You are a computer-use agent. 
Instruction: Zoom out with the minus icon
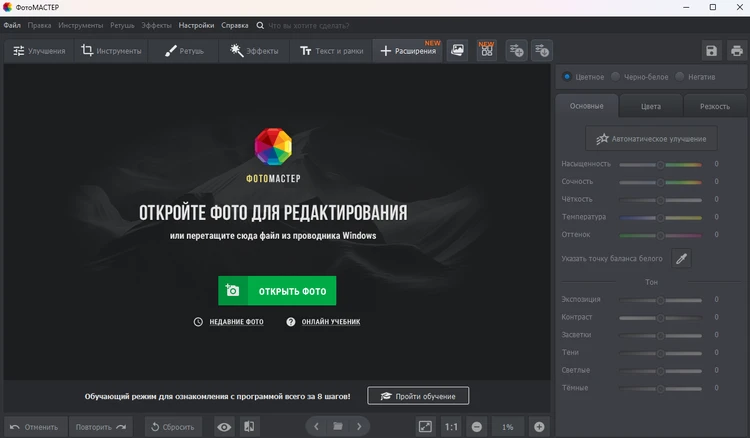tap(477, 427)
